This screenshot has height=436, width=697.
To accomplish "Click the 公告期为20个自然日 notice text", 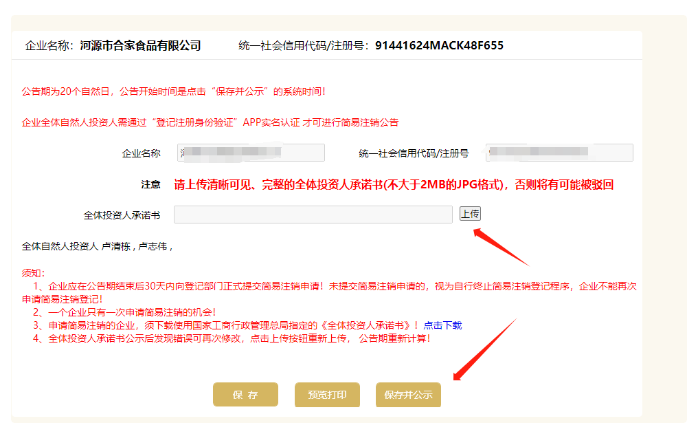I will tap(173, 92).
